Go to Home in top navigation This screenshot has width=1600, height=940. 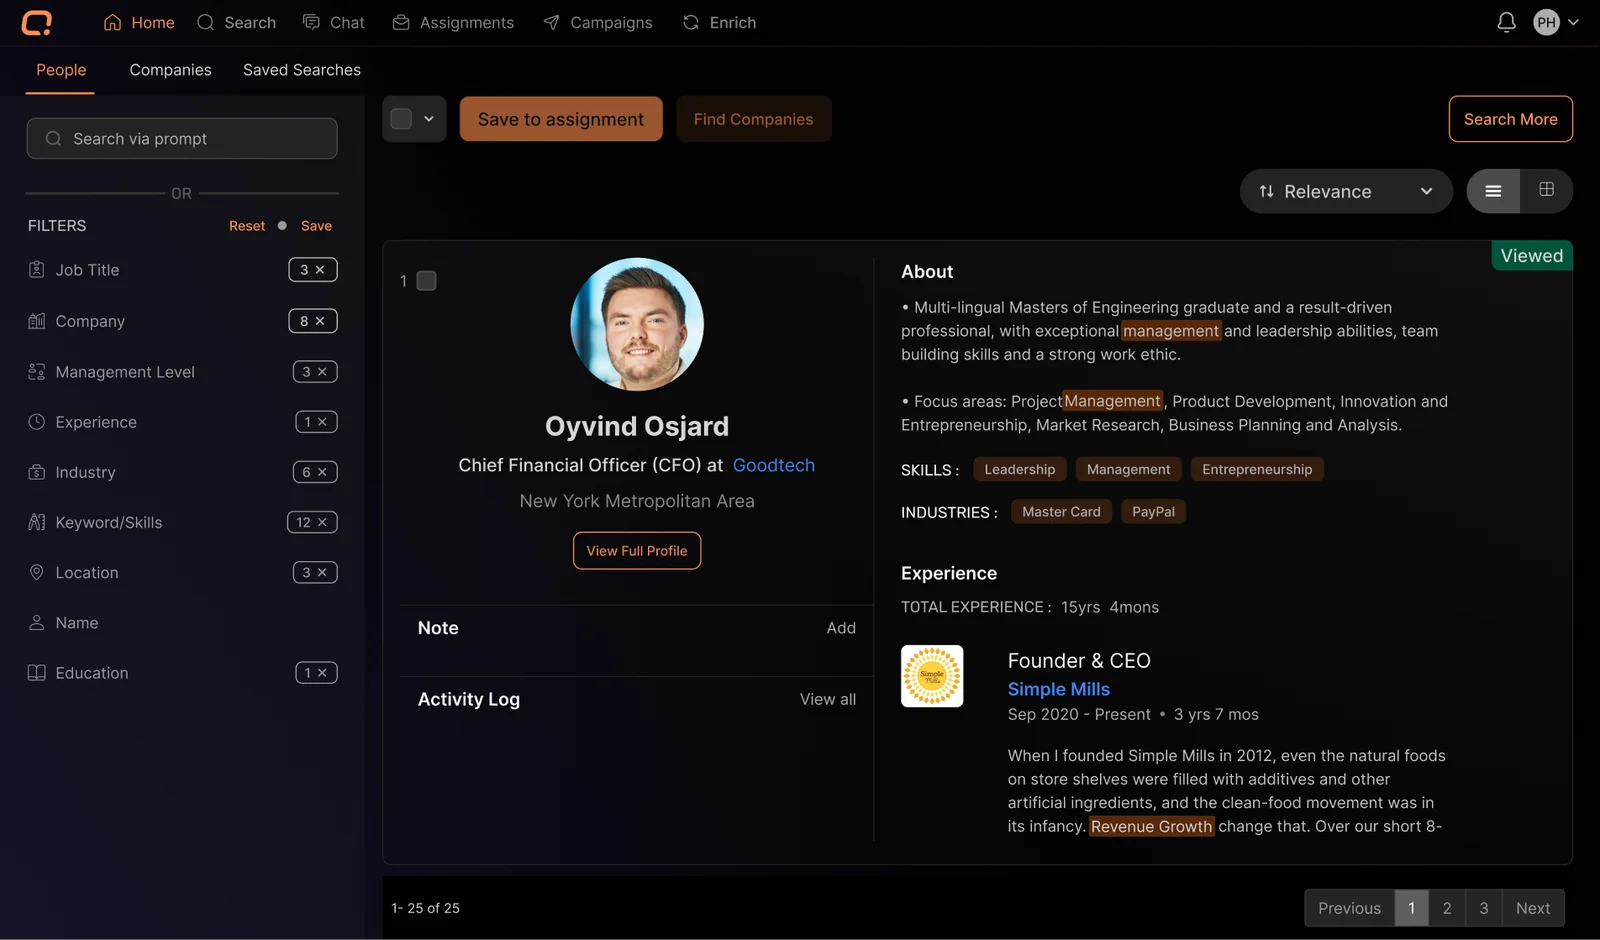click(x=139, y=22)
